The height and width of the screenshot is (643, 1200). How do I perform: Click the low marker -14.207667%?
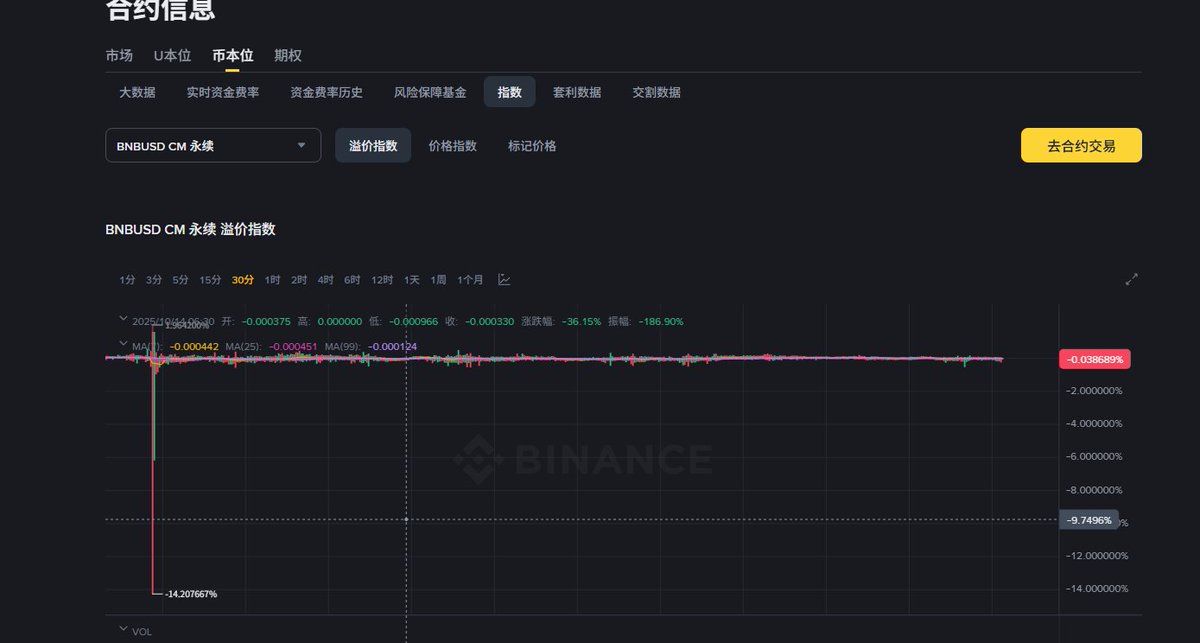coord(191,594)
